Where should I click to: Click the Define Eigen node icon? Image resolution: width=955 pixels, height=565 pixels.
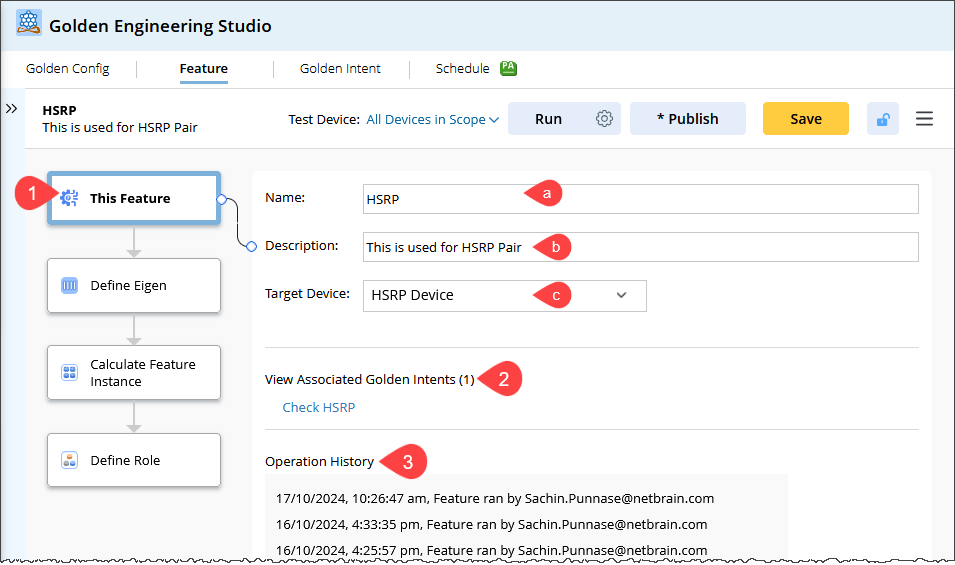[x=70, y=285]
